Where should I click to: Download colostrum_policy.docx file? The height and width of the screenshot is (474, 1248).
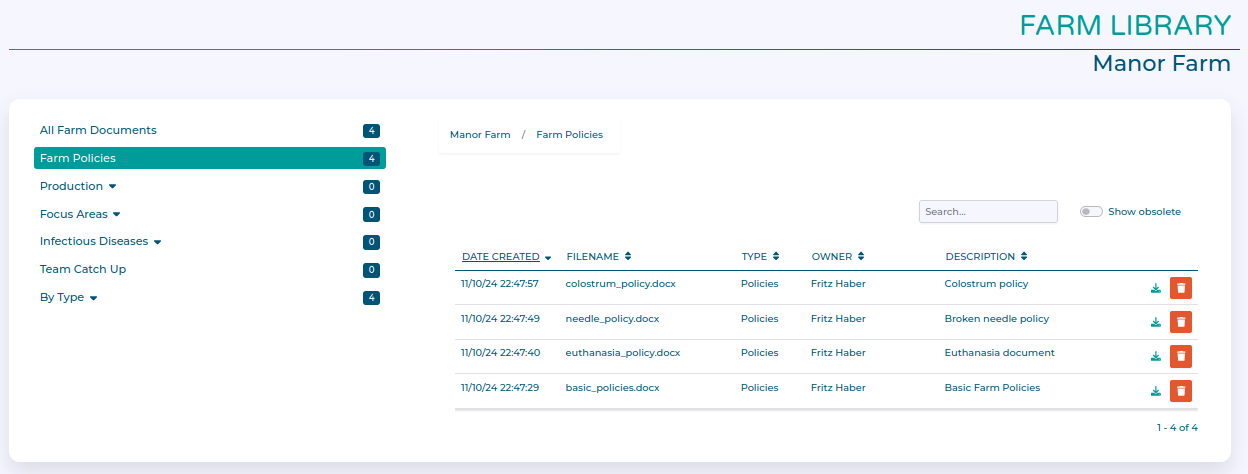1155,288
